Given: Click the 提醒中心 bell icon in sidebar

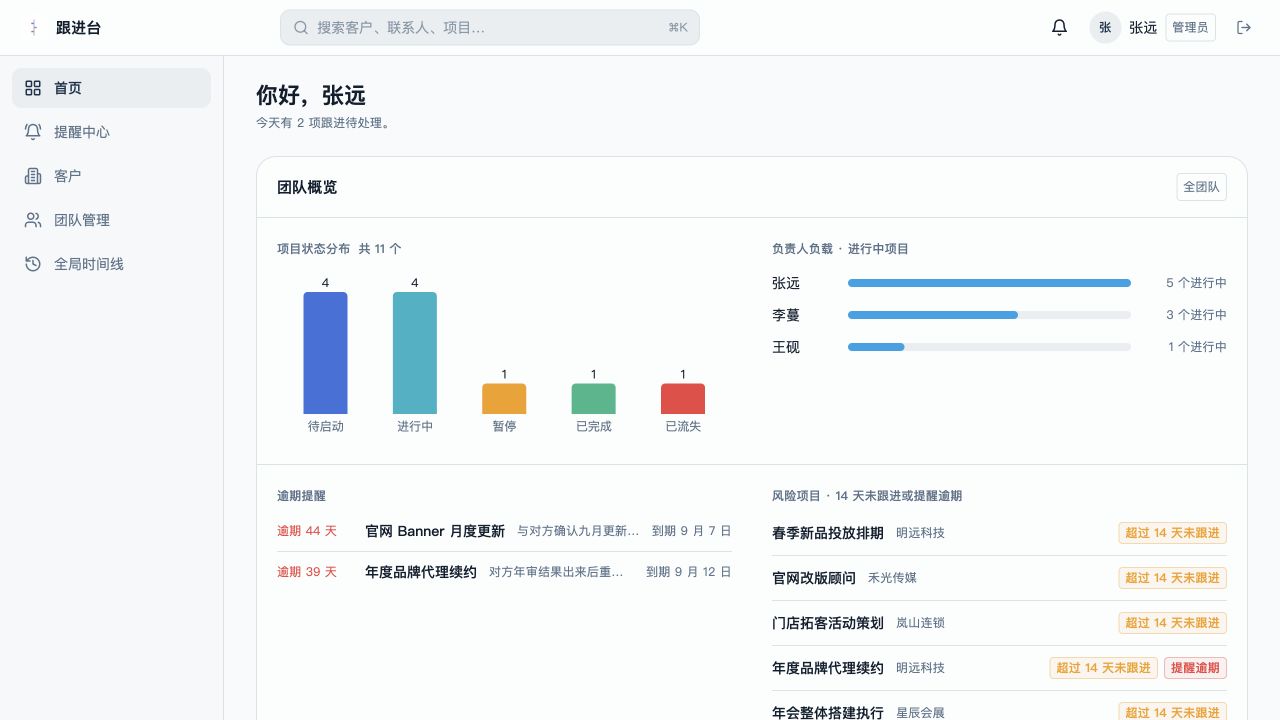Looking at the screenshot, I should (x=33, y=132).
